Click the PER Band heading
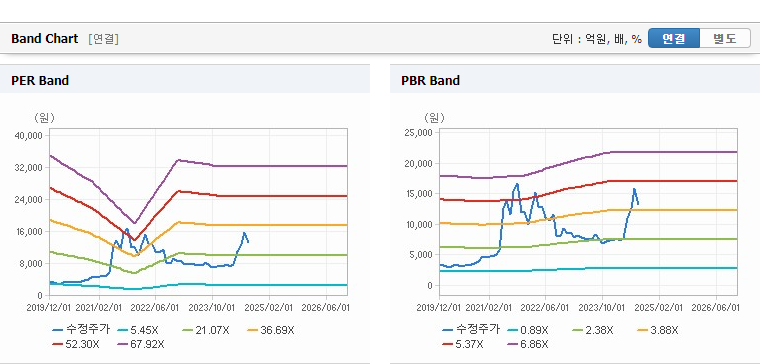This screenshot has width=760, height=364. coord(40,80)
